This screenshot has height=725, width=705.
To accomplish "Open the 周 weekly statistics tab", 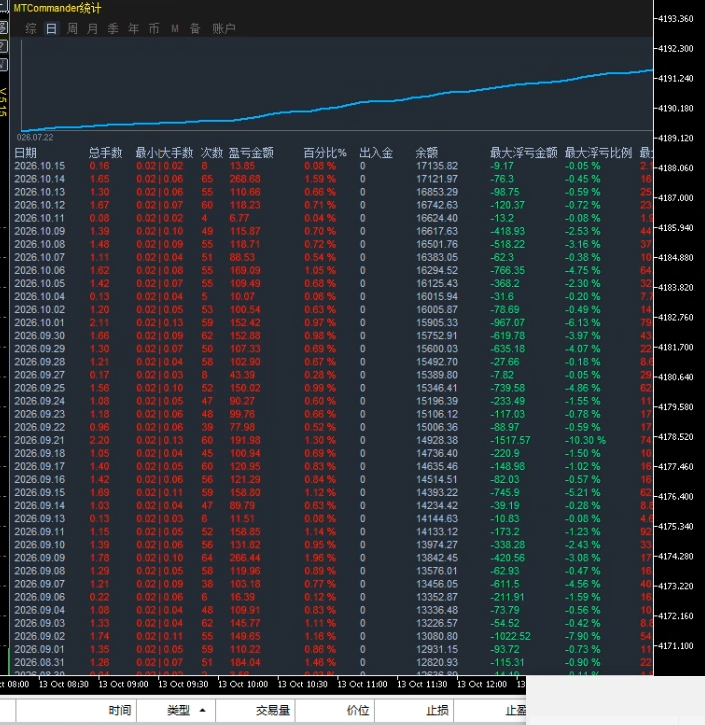I will click(72, 29).
